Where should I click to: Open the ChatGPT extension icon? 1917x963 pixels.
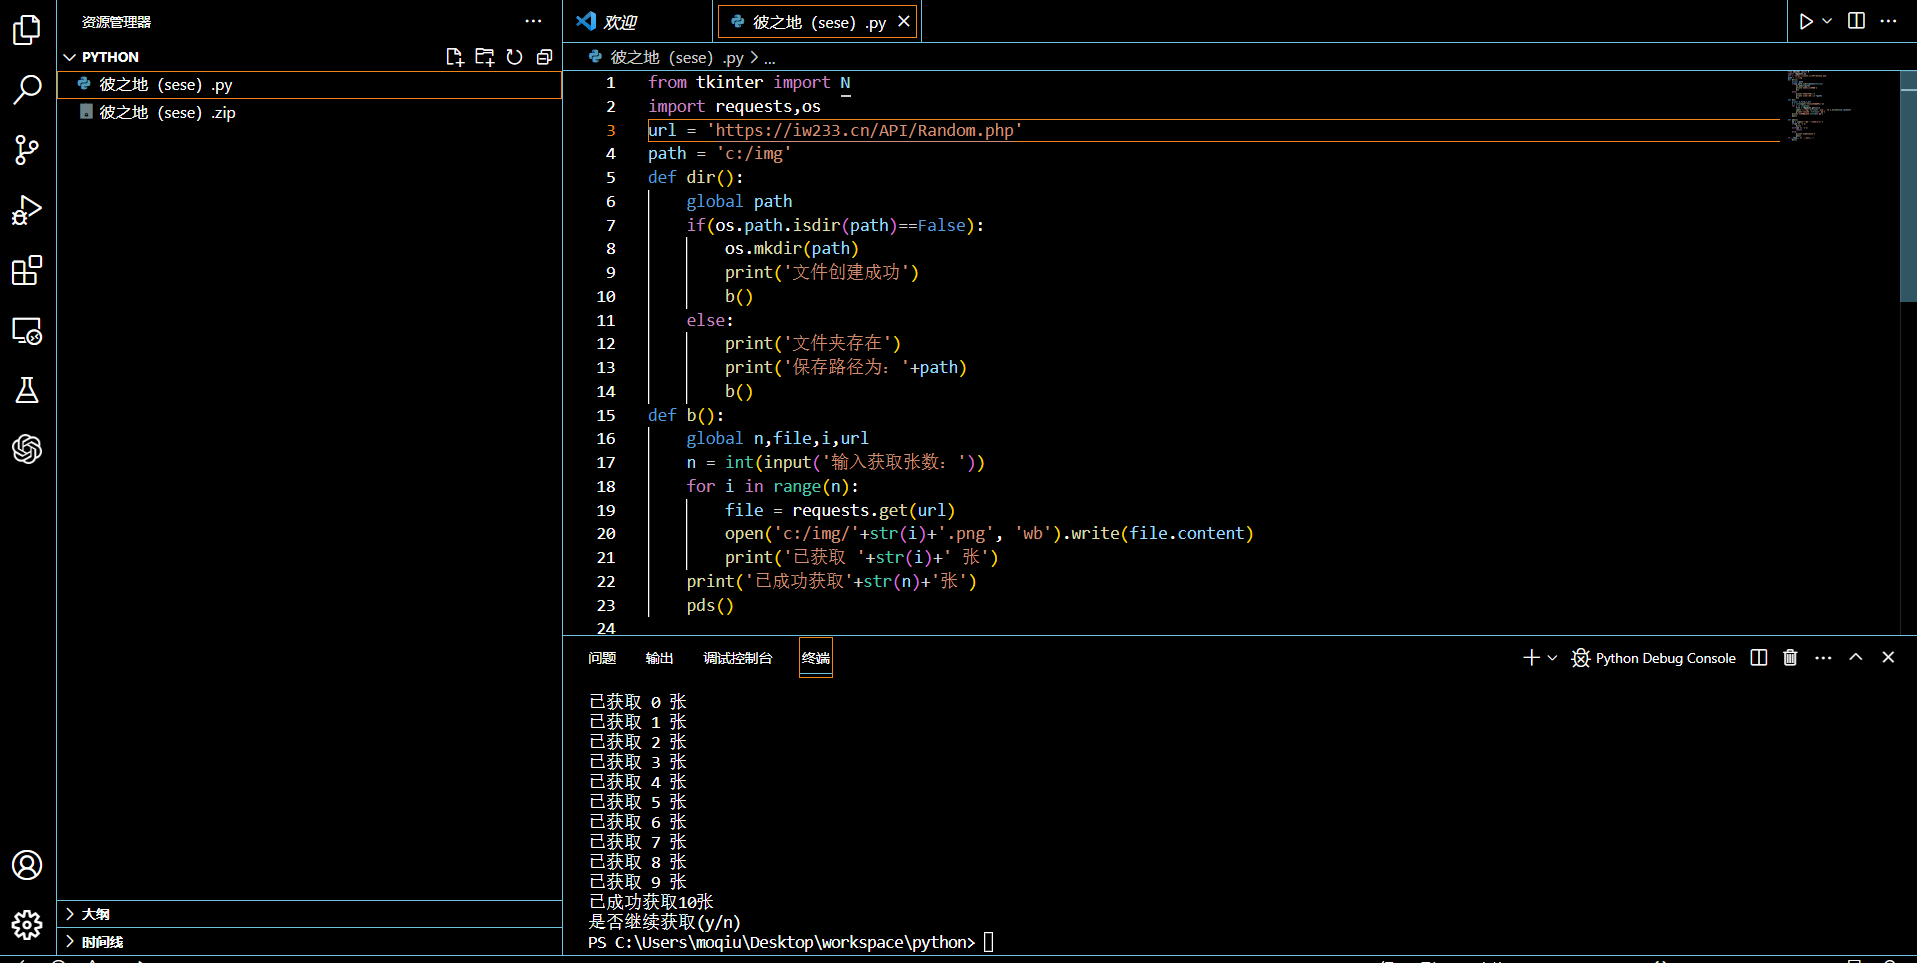[27, 449]
